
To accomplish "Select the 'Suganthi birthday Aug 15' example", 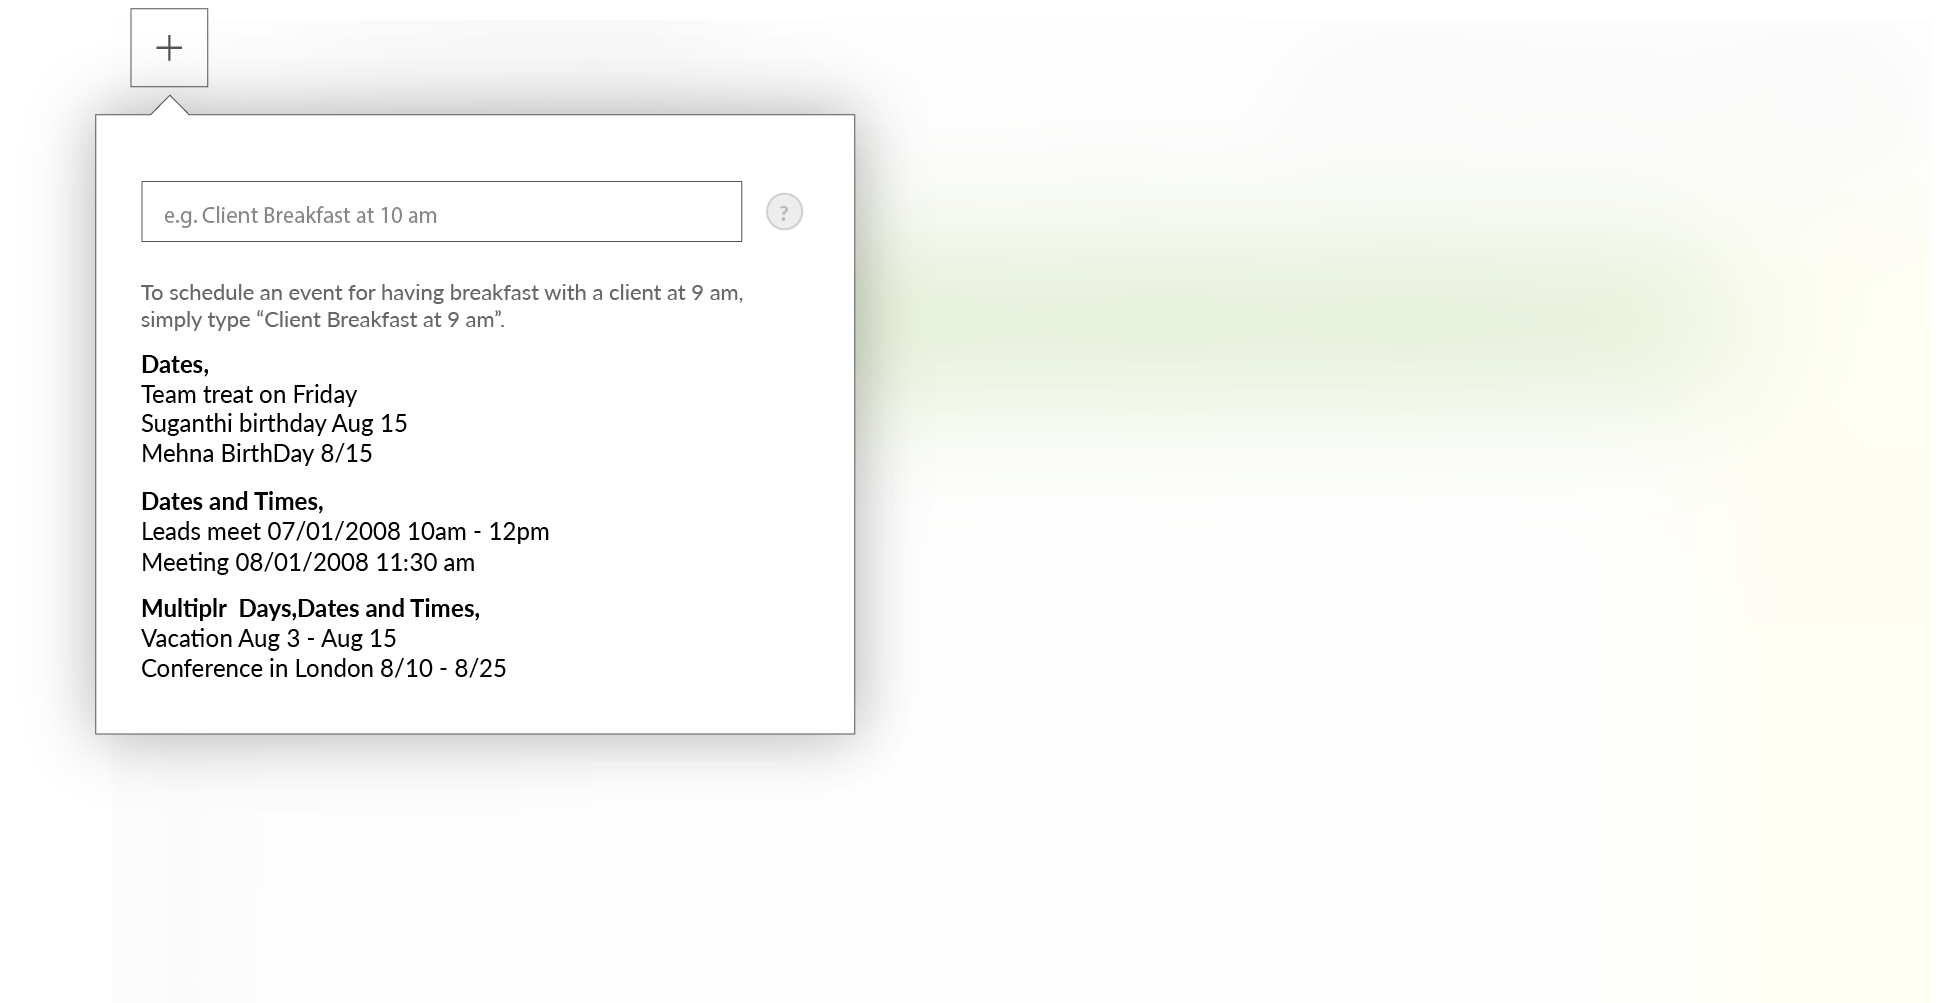I will click(274, 423).
